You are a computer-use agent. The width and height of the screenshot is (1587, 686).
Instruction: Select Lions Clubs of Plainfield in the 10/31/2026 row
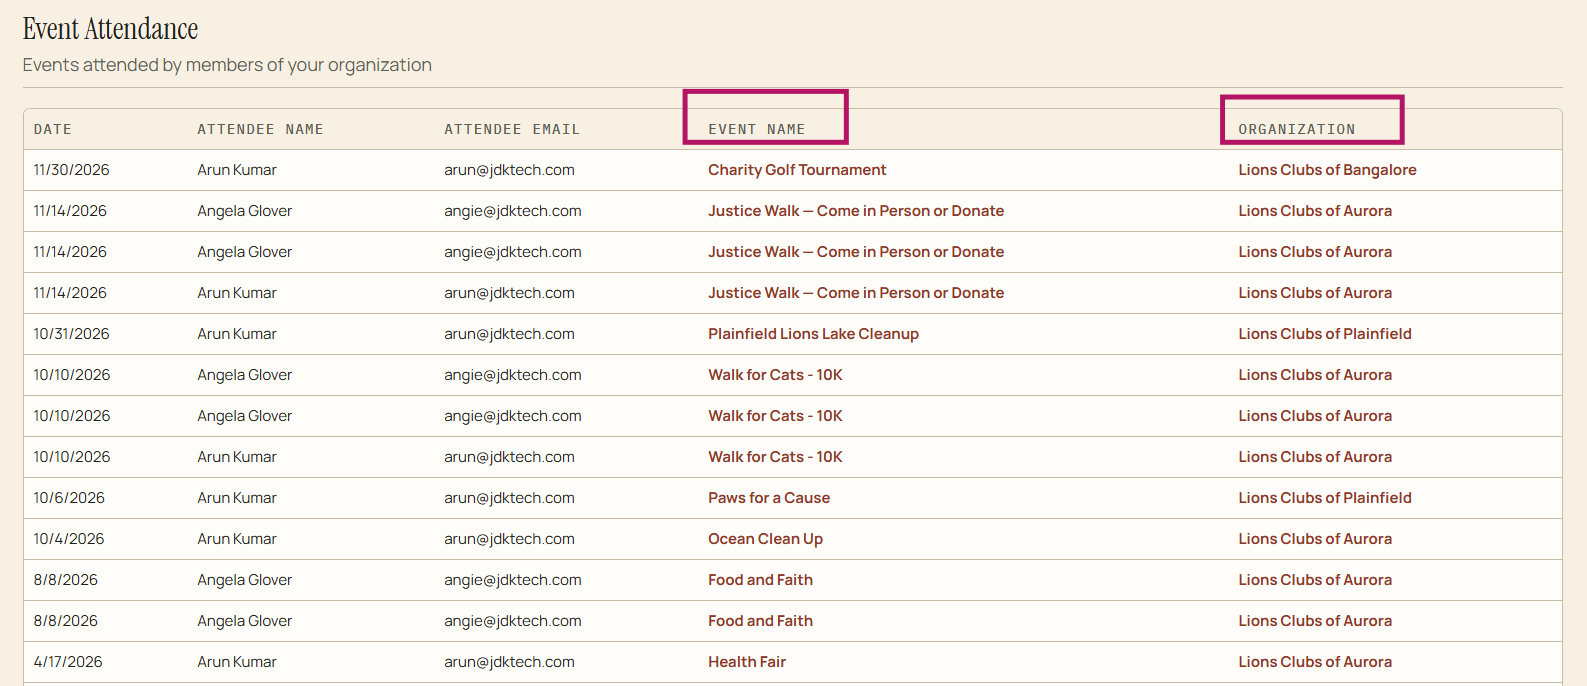1325,334
